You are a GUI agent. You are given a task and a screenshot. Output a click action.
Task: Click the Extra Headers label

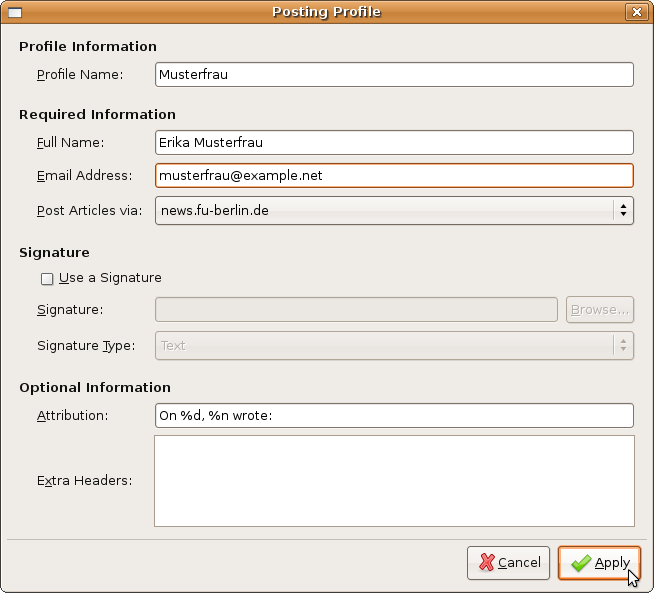click(84, 481)
